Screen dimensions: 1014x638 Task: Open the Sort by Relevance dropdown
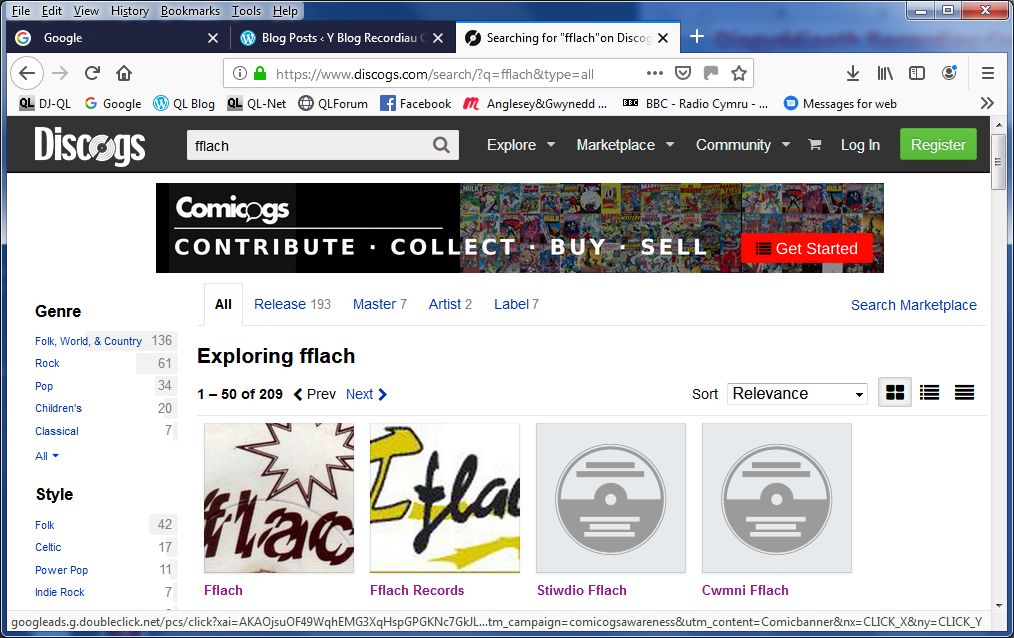(x=797, y=393)
